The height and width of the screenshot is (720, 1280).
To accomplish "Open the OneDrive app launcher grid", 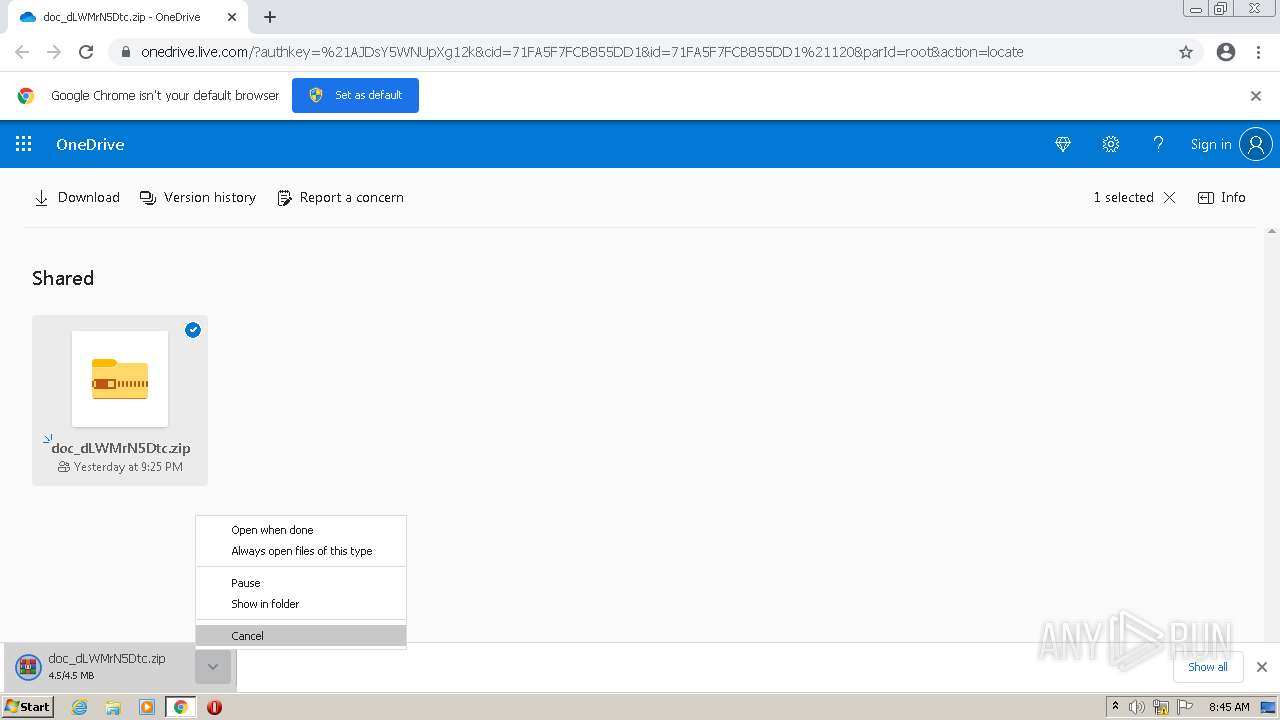I will tap(23, 144).
